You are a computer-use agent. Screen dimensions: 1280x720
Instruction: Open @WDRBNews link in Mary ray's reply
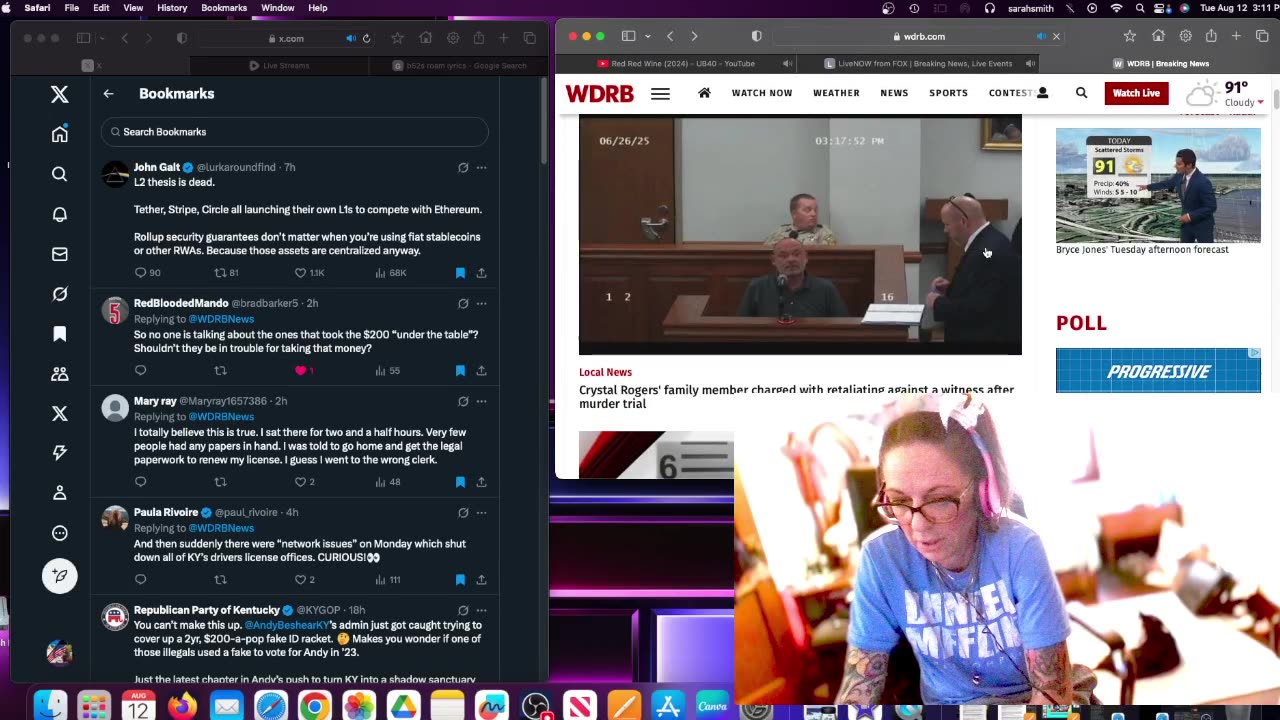click(221, 416)
